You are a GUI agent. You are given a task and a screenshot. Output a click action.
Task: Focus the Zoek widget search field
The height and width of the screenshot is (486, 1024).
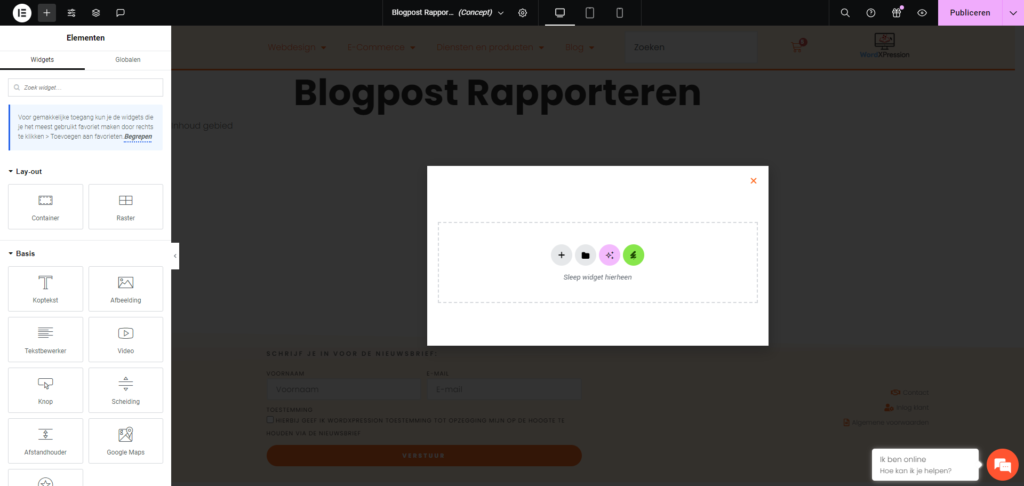(86, 88)
